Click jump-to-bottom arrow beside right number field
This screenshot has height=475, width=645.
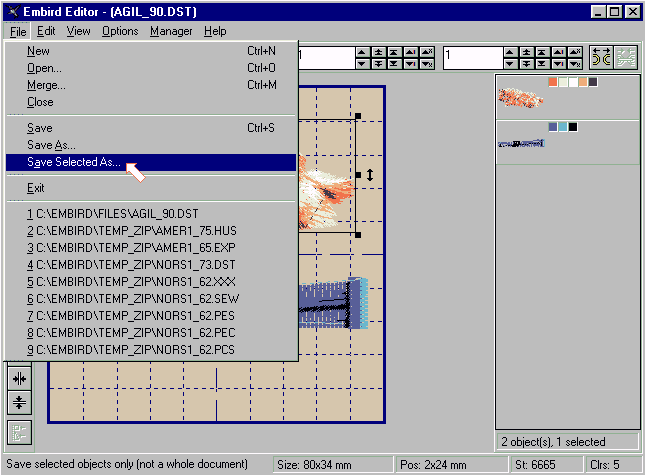pyautogui.click(x=542, y=63)
